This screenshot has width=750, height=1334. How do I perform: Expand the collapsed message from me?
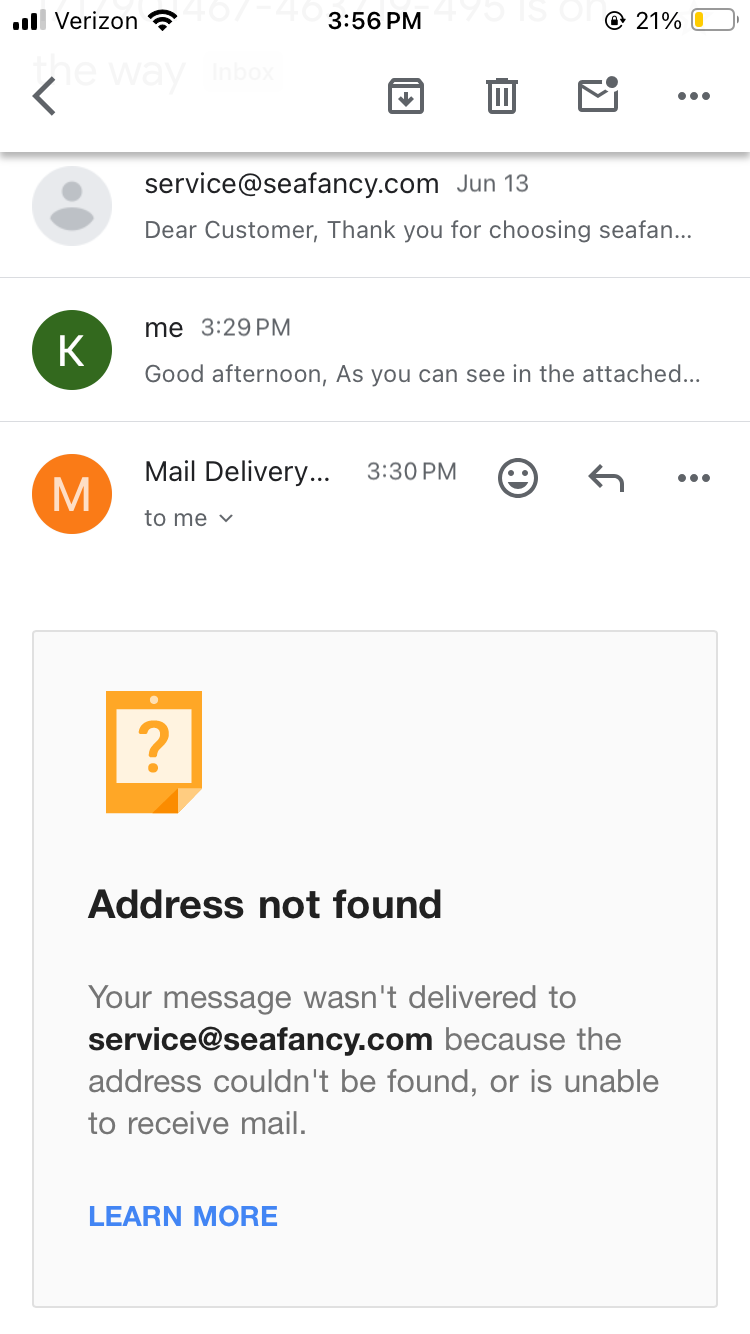(x=375, y=350)
